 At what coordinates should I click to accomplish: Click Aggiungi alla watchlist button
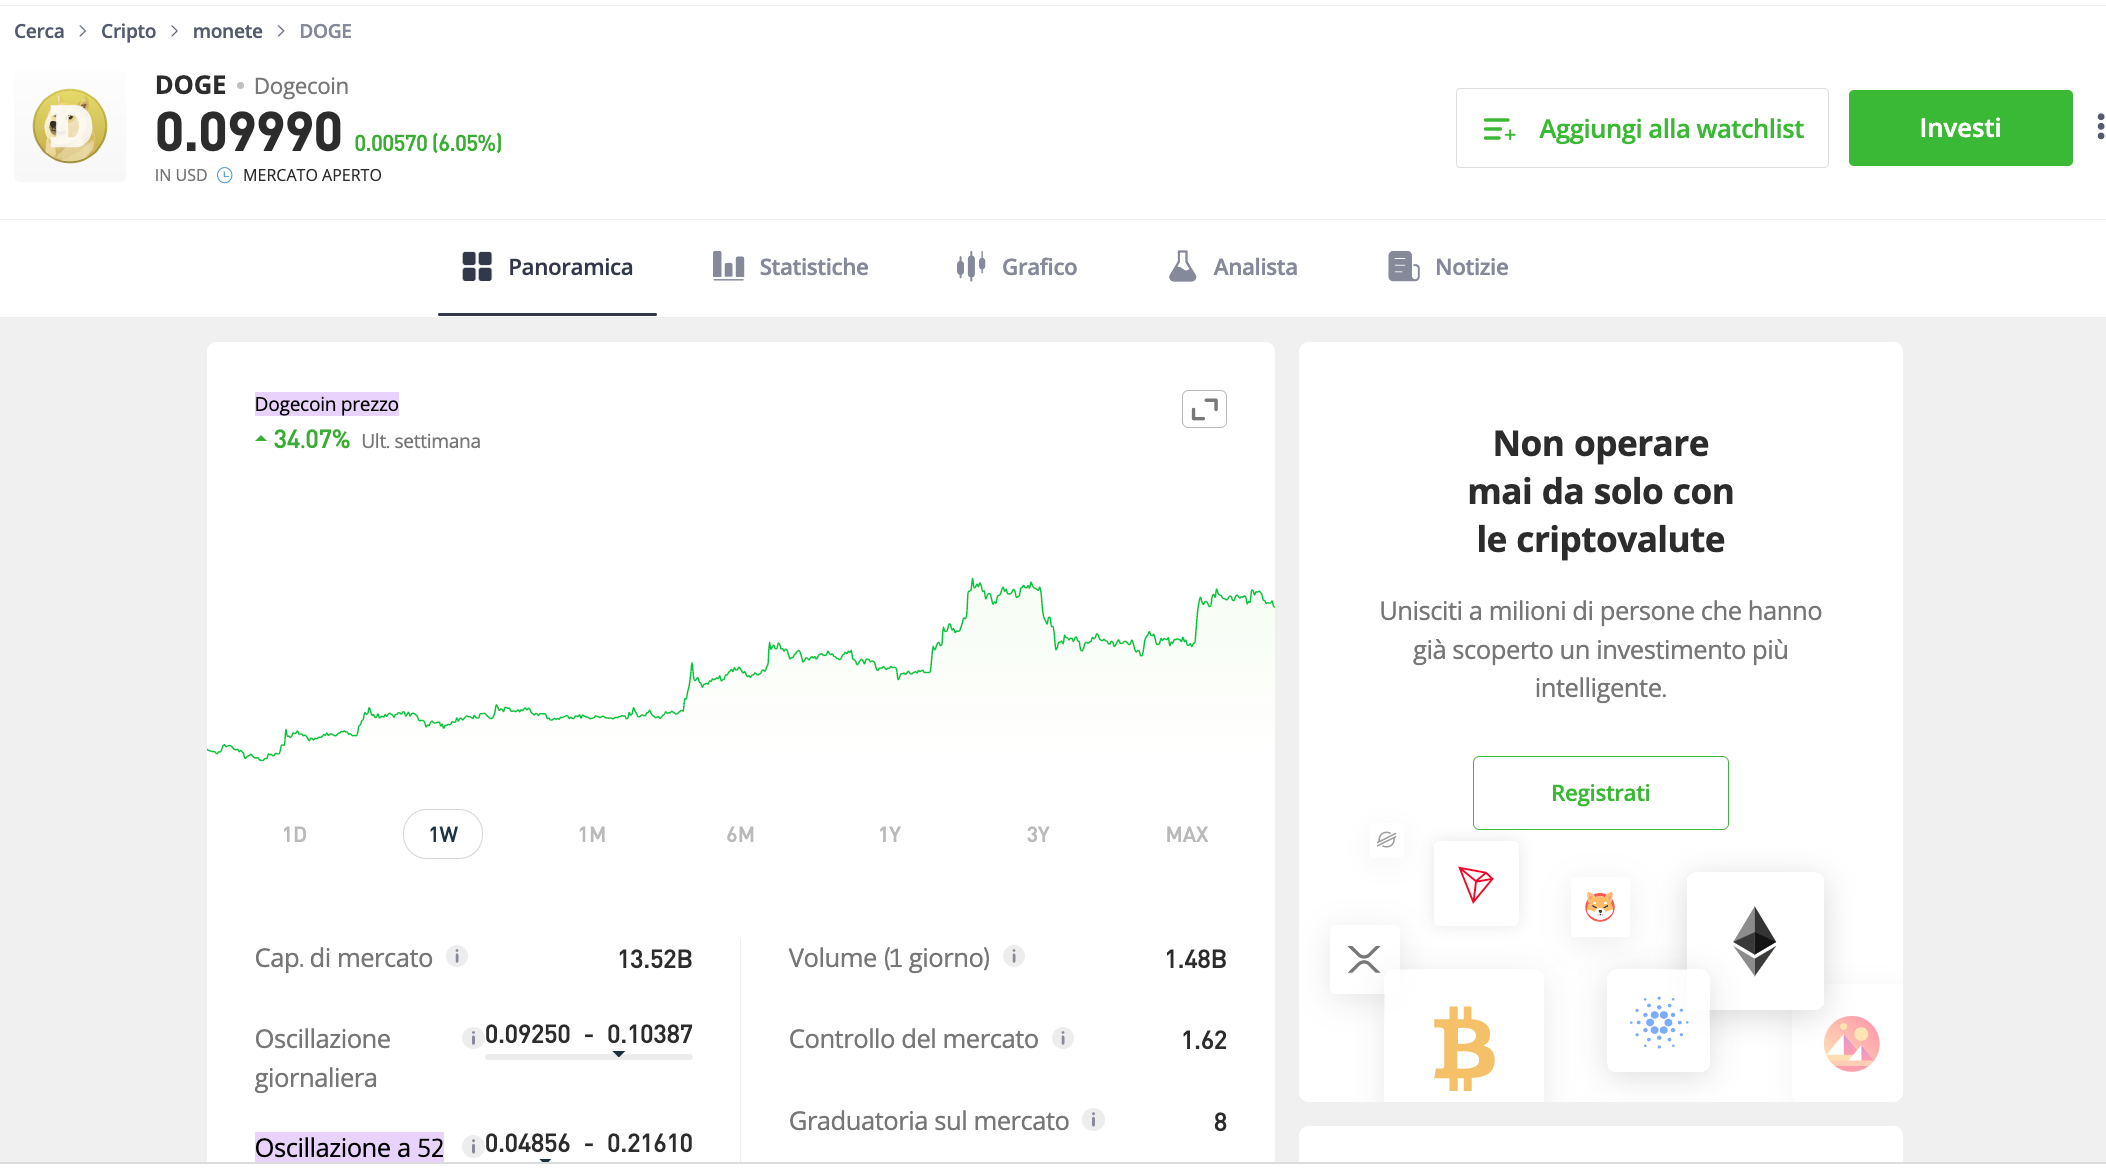tap(1642, 128)
